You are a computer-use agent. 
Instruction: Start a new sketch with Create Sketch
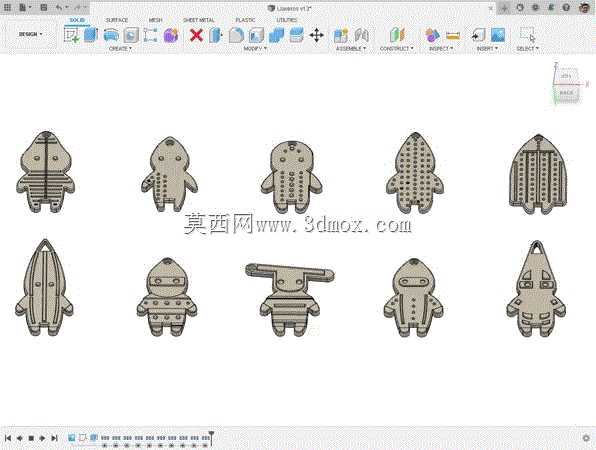pos(71,35)
